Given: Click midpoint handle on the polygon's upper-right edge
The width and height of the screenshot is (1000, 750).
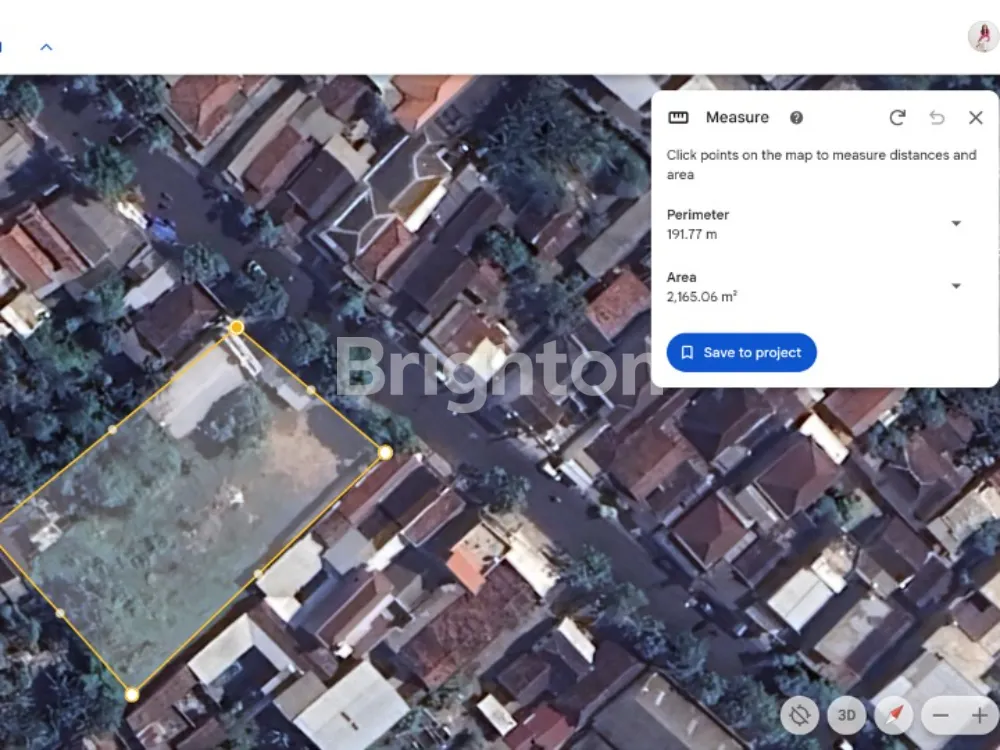Looking at the screenshot, I should 311,390.
